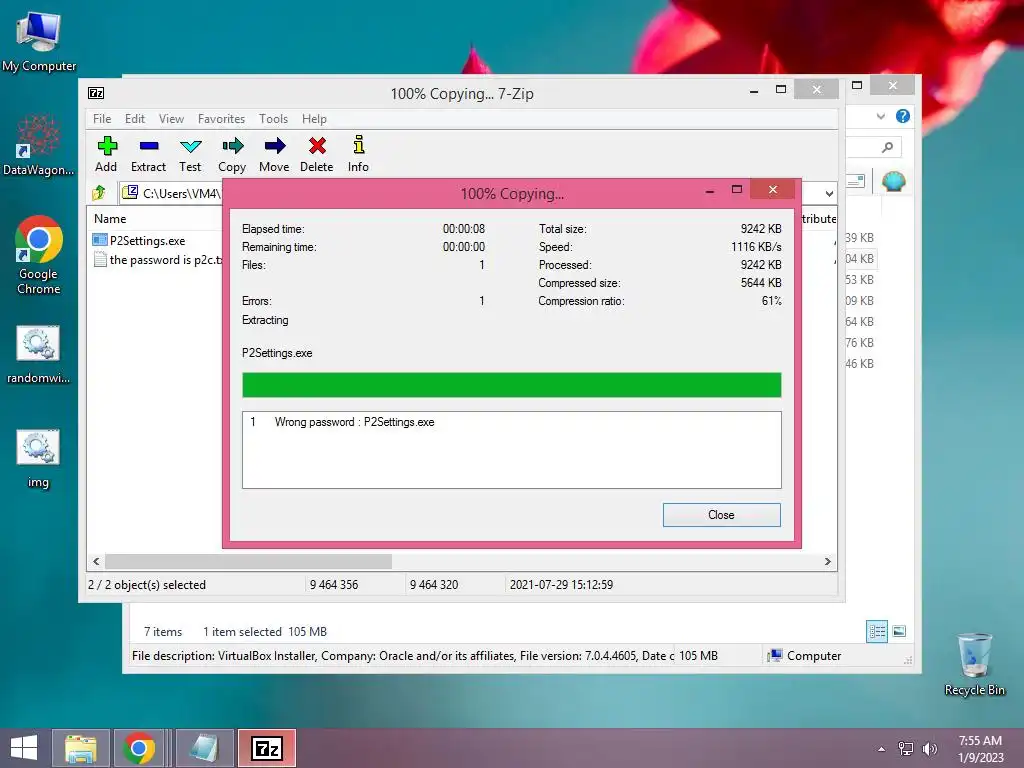This screenshot has height=768, width=1024.
Task: Open the Favorites menu
Action: [221, 119]
